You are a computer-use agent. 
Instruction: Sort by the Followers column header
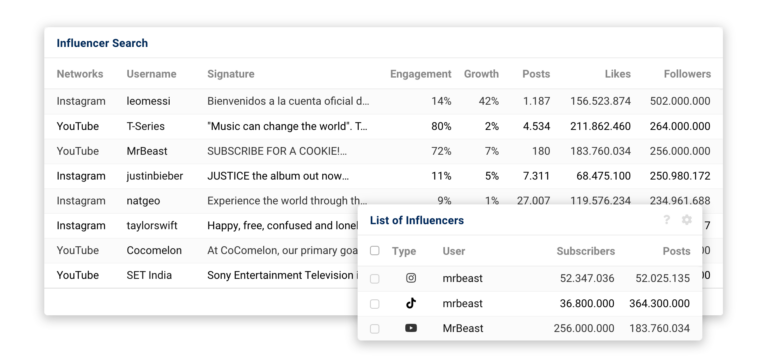[687, 74]
